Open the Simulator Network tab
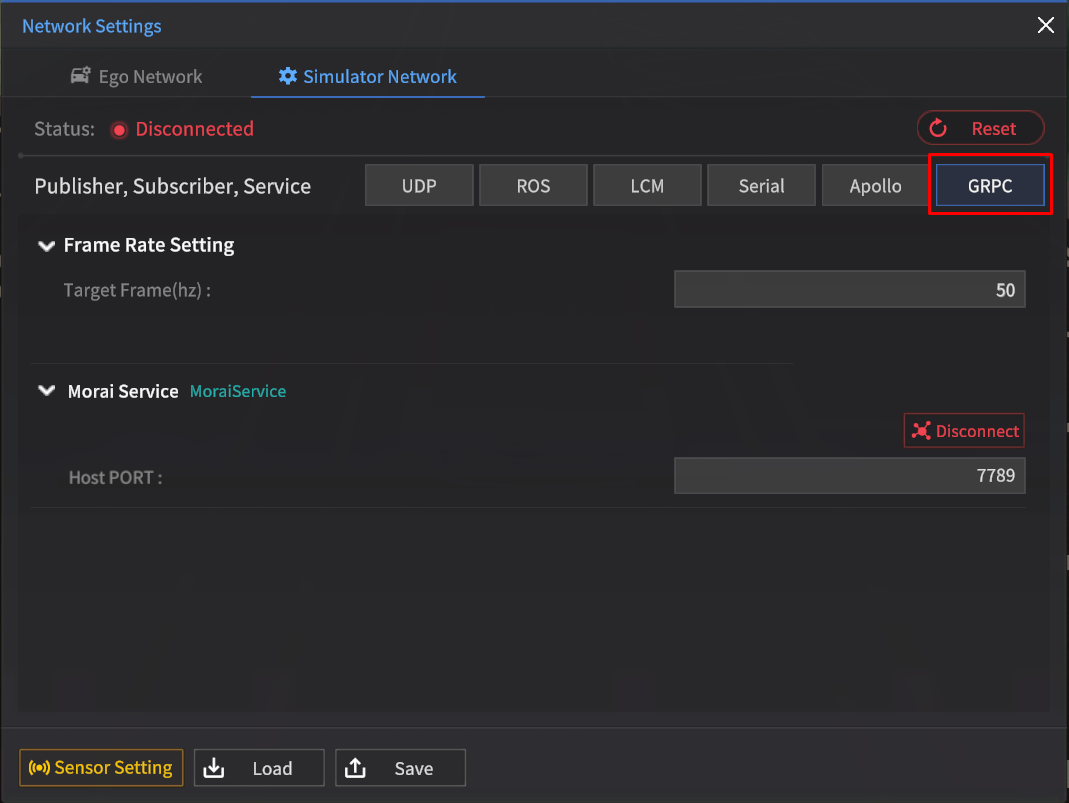1069x803 pixels. pos(367,77)
